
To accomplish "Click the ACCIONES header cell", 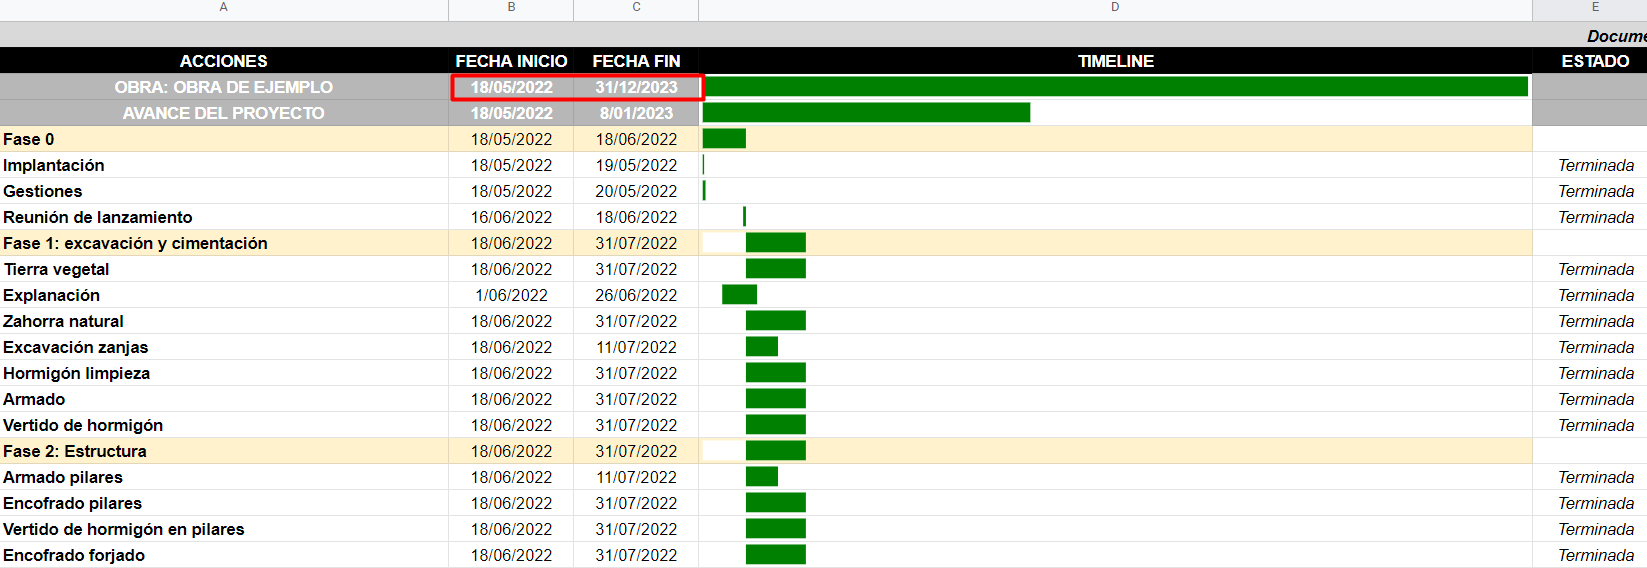I will (224, 61).
